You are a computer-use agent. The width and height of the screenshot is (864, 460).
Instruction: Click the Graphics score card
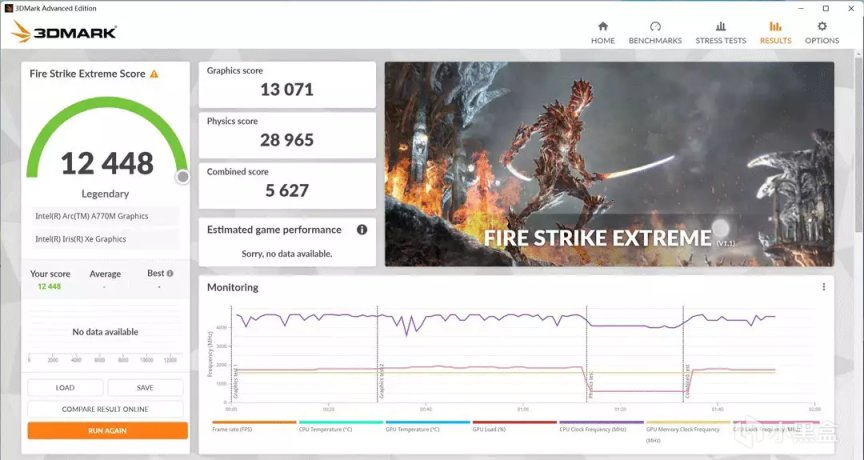[287, 84]
